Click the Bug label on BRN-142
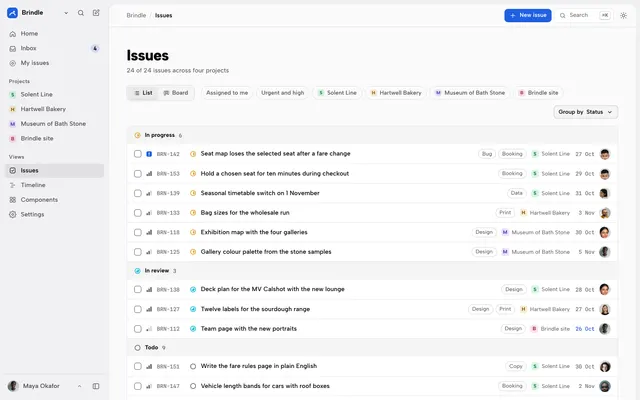Image resolution: width=640 pixels, height=400 pixels. click(487, 154)
